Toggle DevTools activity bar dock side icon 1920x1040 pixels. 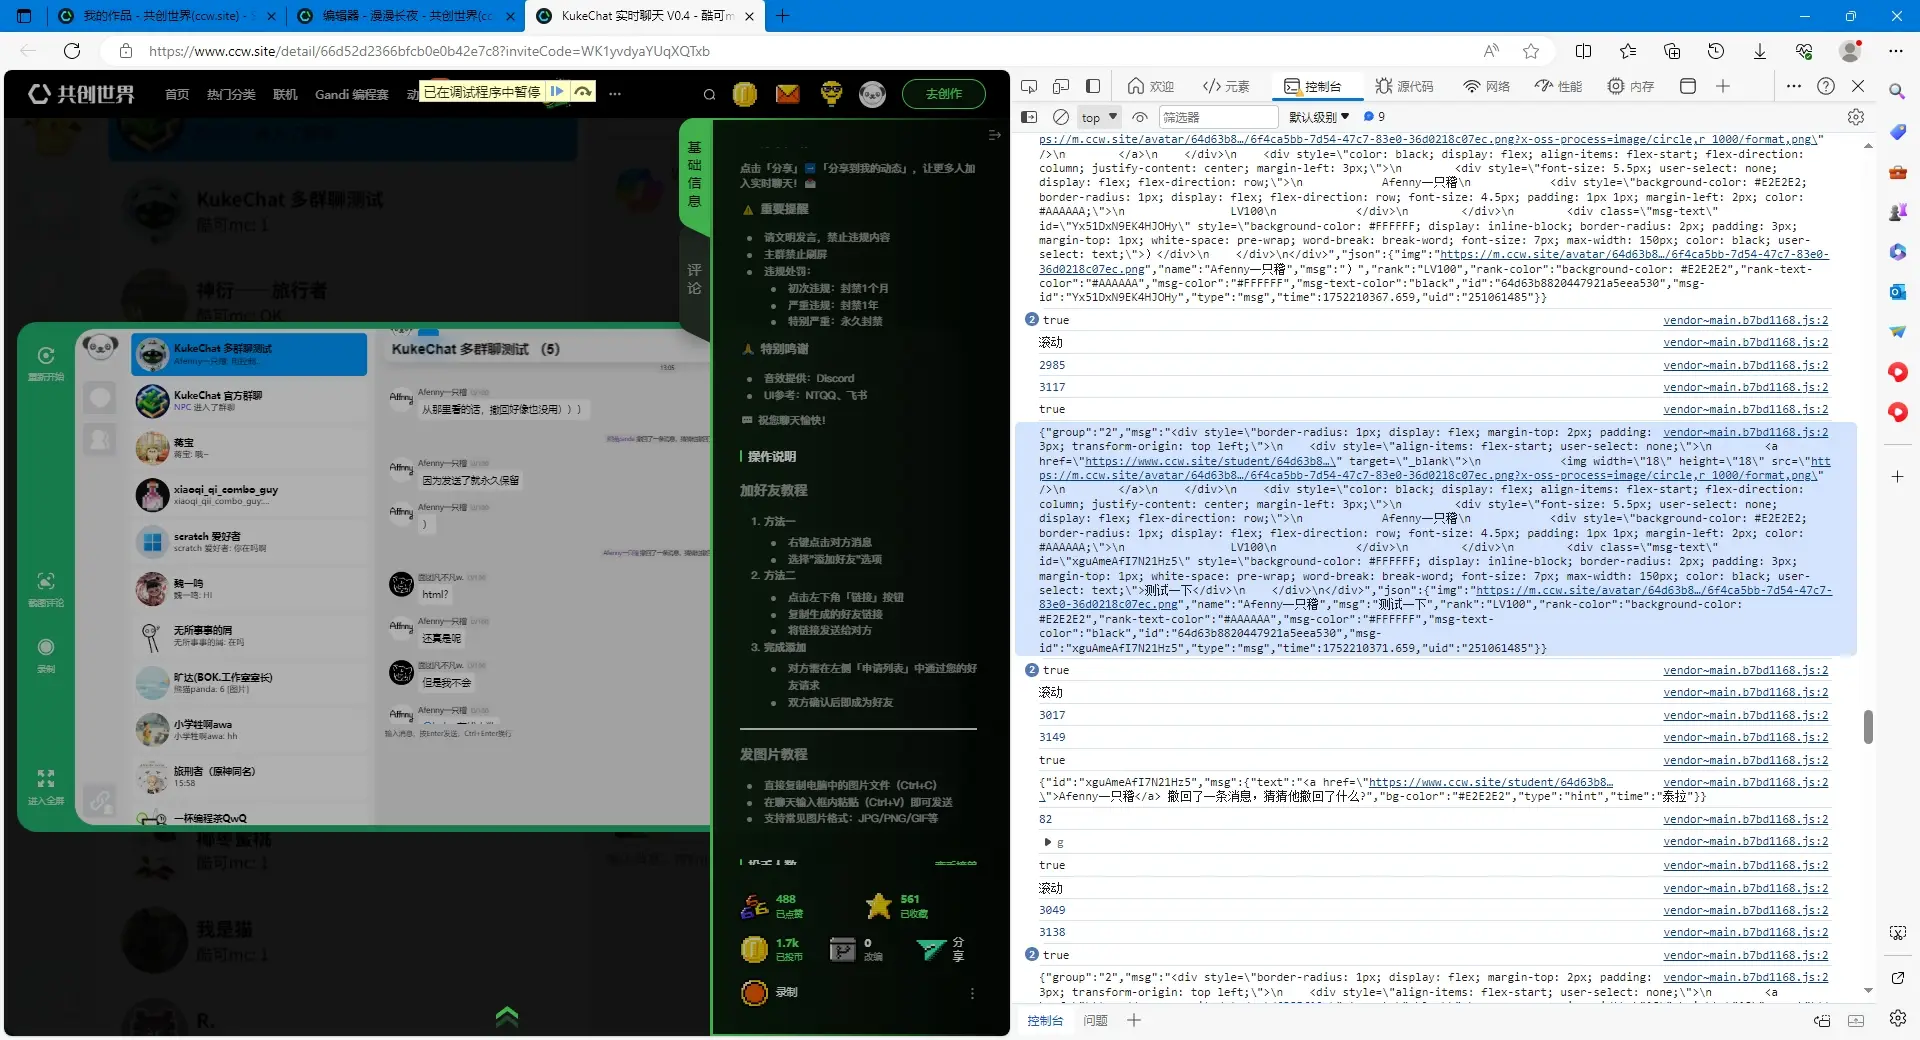pyautogui.click(x=1093, y=86)
